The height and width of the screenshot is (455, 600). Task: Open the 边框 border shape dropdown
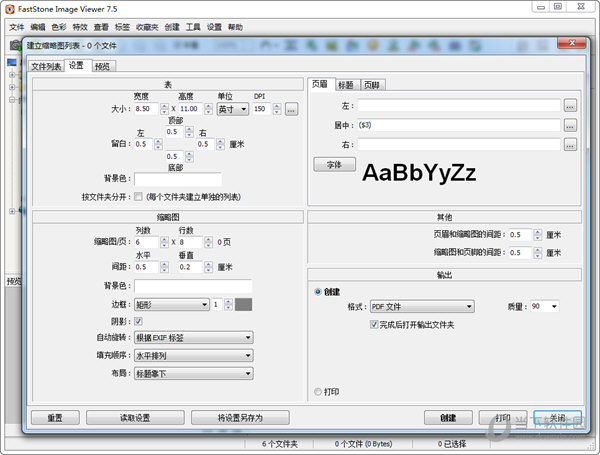pos(172,305)
